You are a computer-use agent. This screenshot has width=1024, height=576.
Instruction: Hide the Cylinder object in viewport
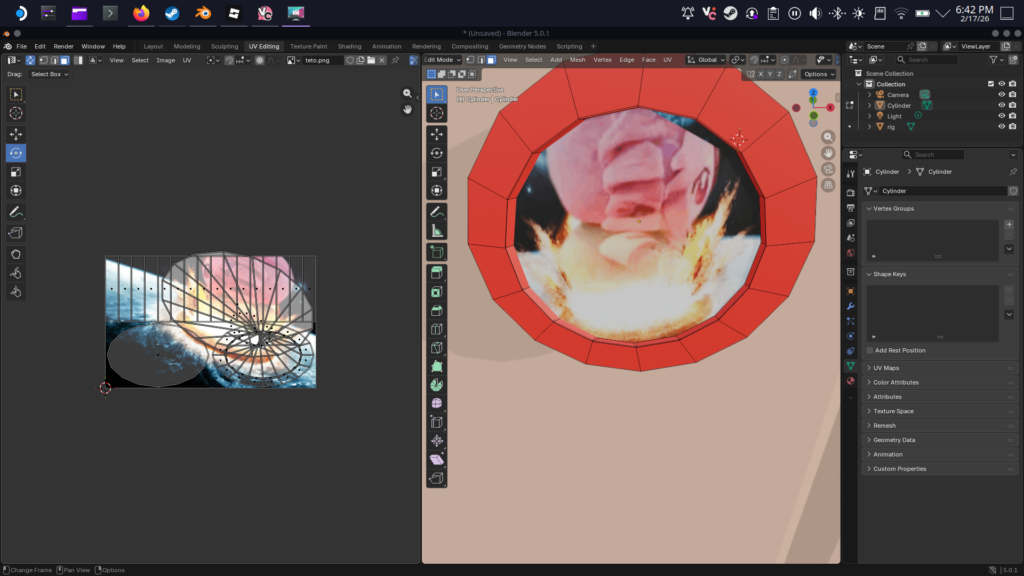pos(1000,105)
